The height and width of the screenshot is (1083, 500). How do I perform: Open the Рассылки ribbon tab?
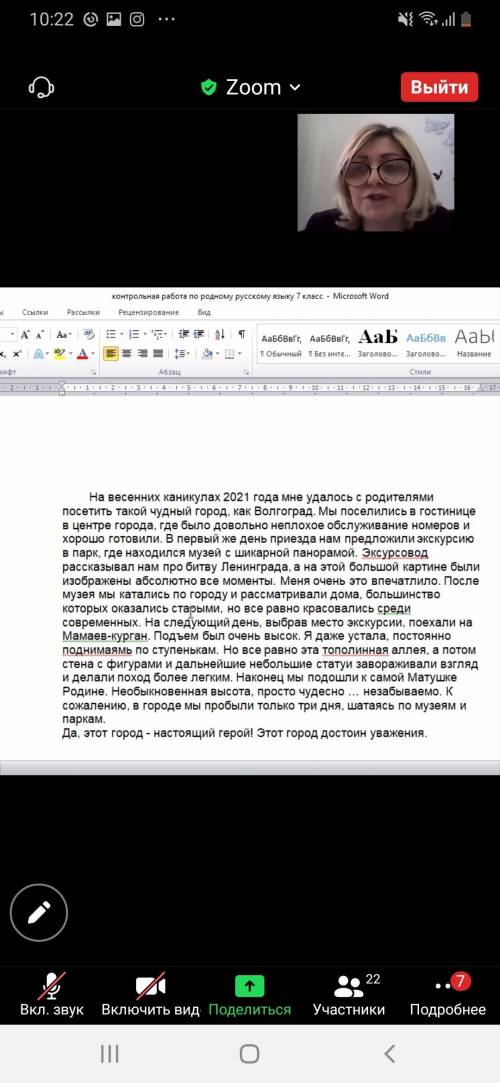pos(84,312)
